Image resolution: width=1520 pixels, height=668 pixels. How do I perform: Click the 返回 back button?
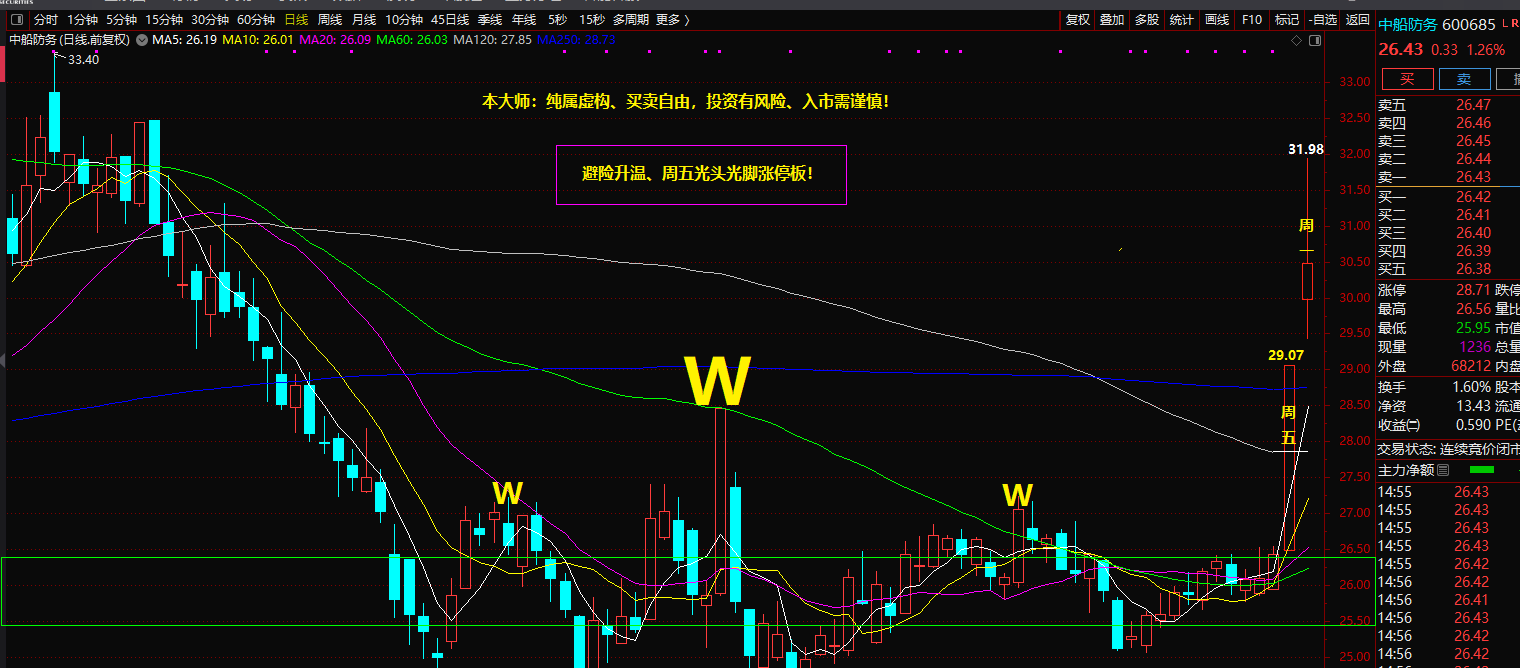tap(1357, 19)
